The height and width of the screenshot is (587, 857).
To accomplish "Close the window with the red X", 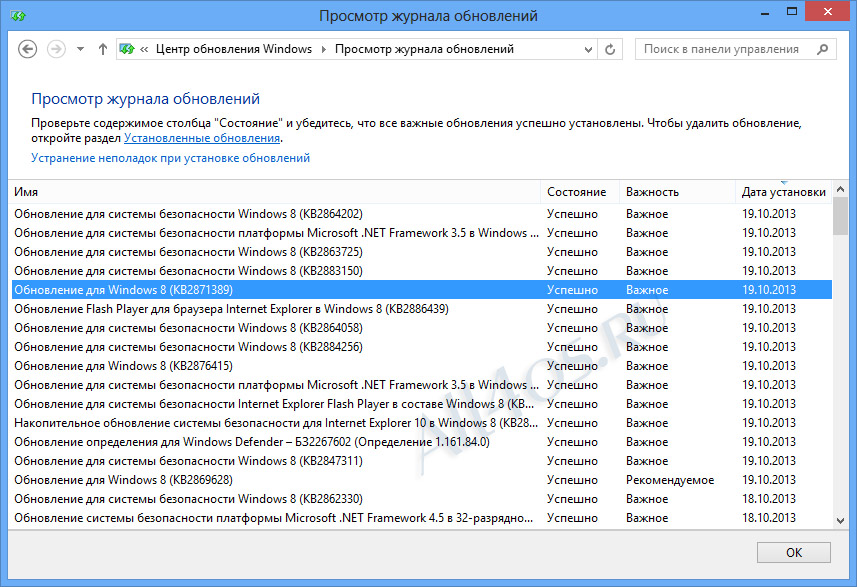I will (828, 11).
